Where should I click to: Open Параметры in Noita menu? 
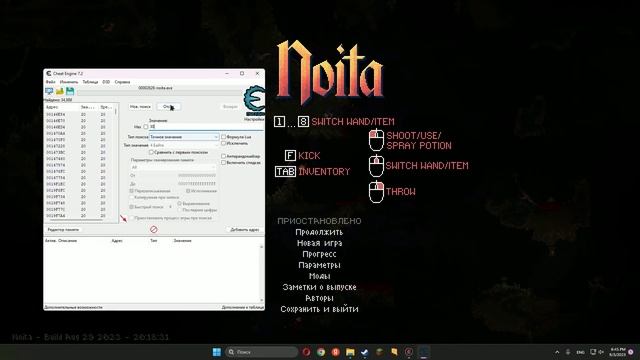pos(319,265)
